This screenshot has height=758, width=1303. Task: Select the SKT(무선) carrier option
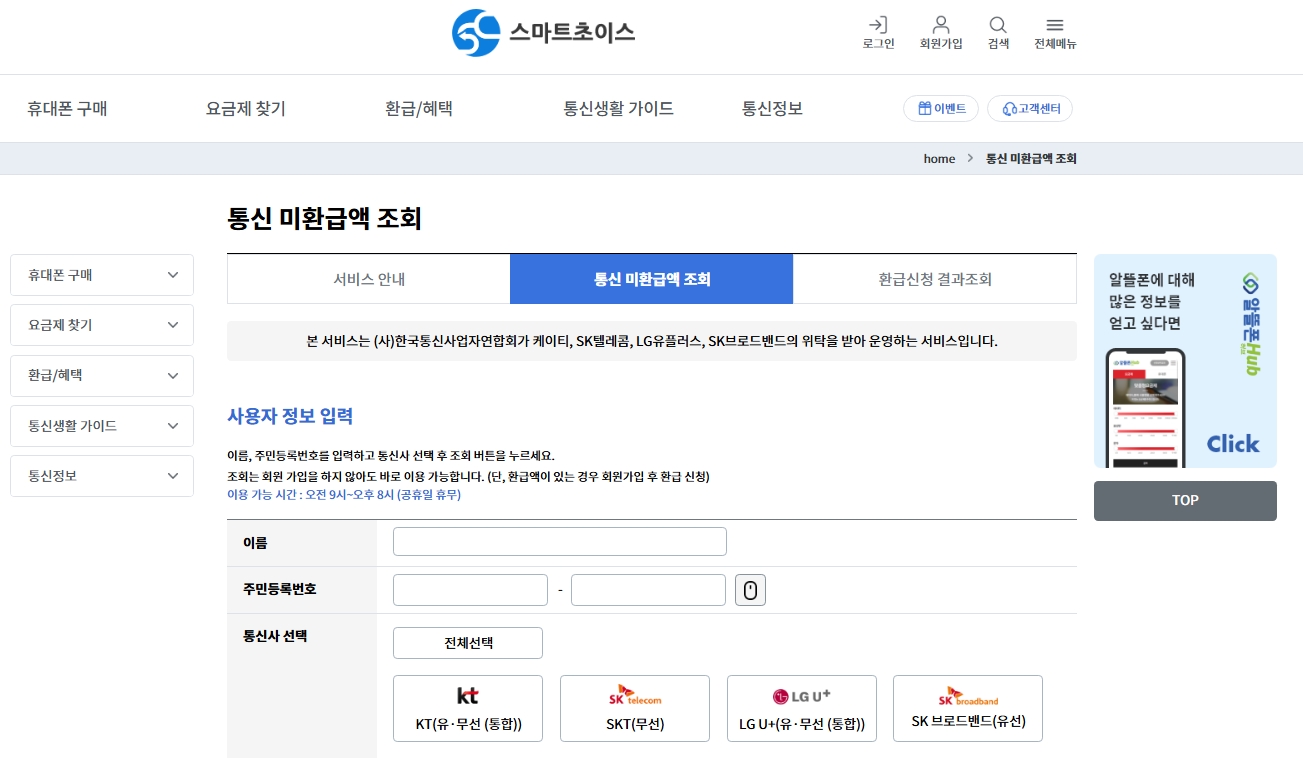click(634, 708)
